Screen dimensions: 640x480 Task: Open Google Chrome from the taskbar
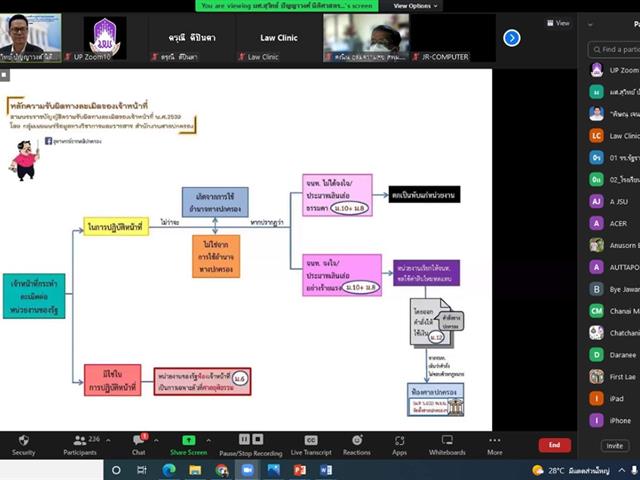(x=222, y=470)
